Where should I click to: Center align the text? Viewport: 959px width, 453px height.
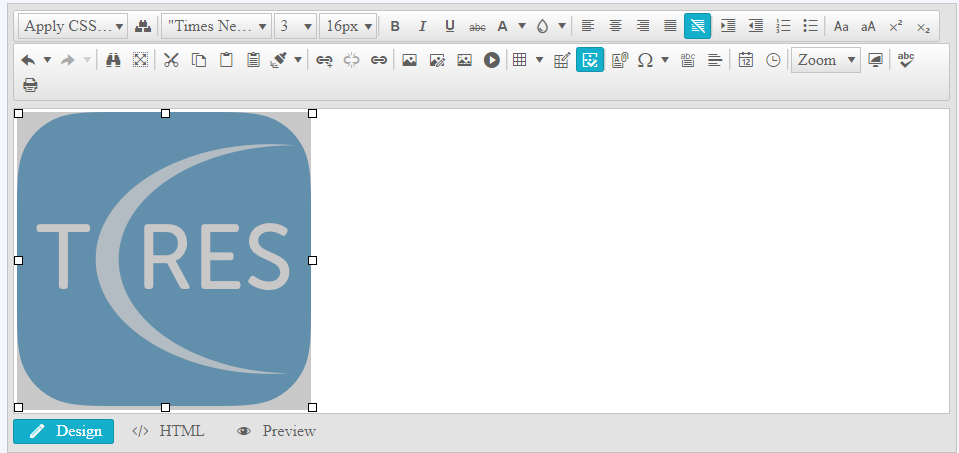pyautogui.click(x=615, y=26)
